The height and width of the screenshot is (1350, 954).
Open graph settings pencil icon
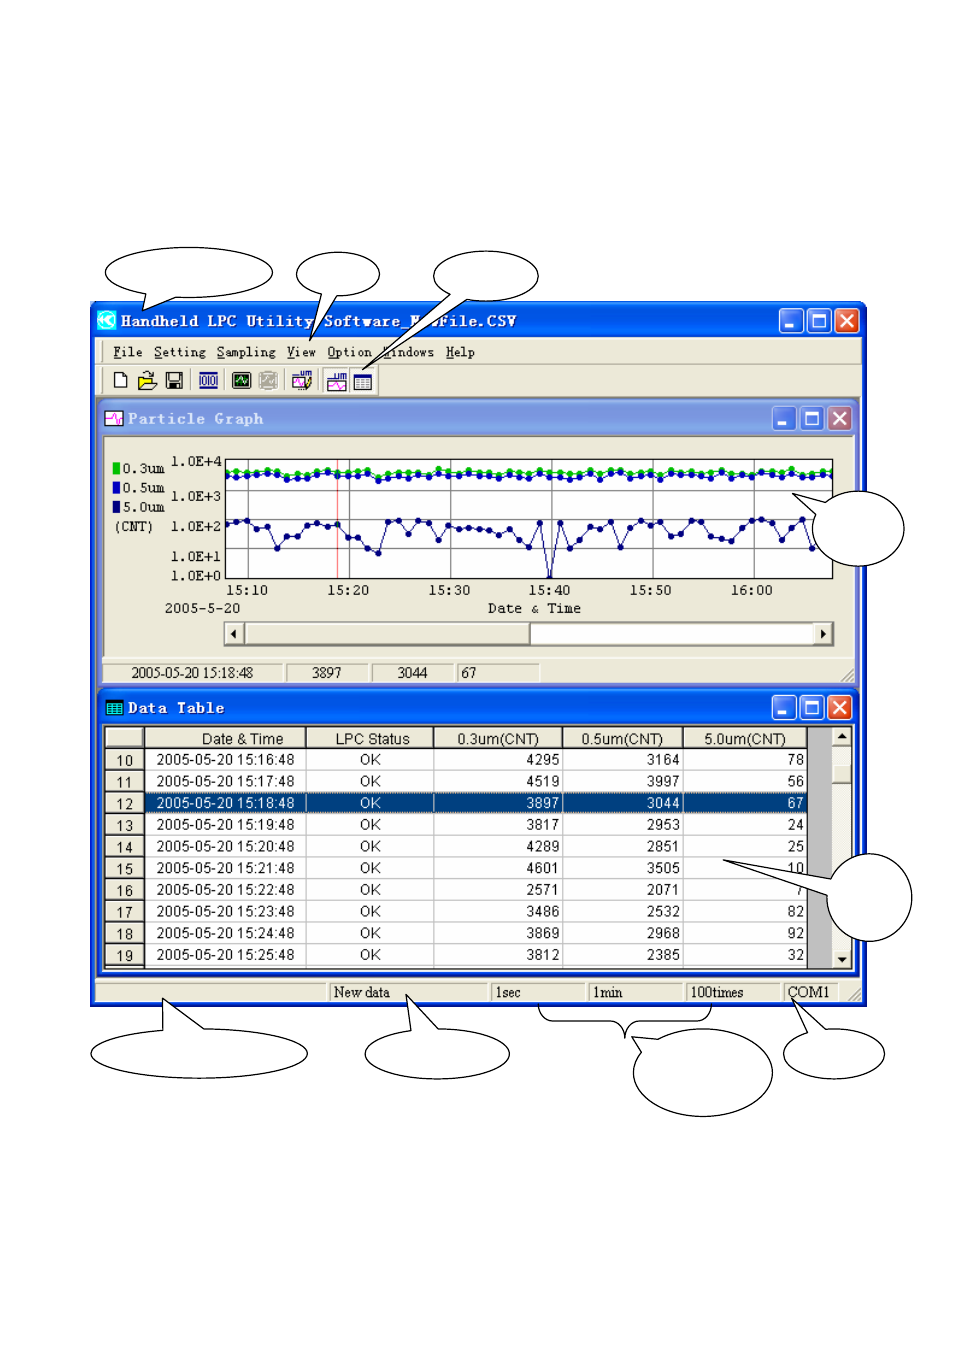(301, 380)
